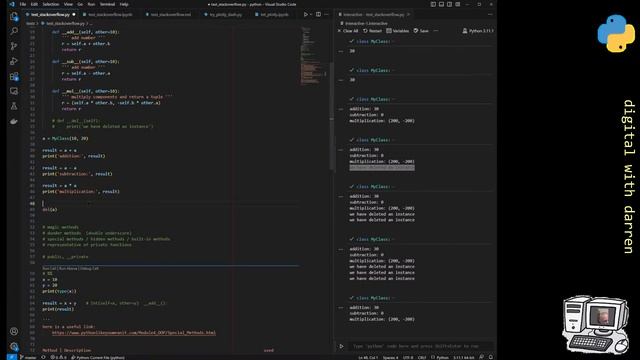Viewport: 640px width, 360px height.
Task: Select the Interactive window tab
Action: [373, 14]
